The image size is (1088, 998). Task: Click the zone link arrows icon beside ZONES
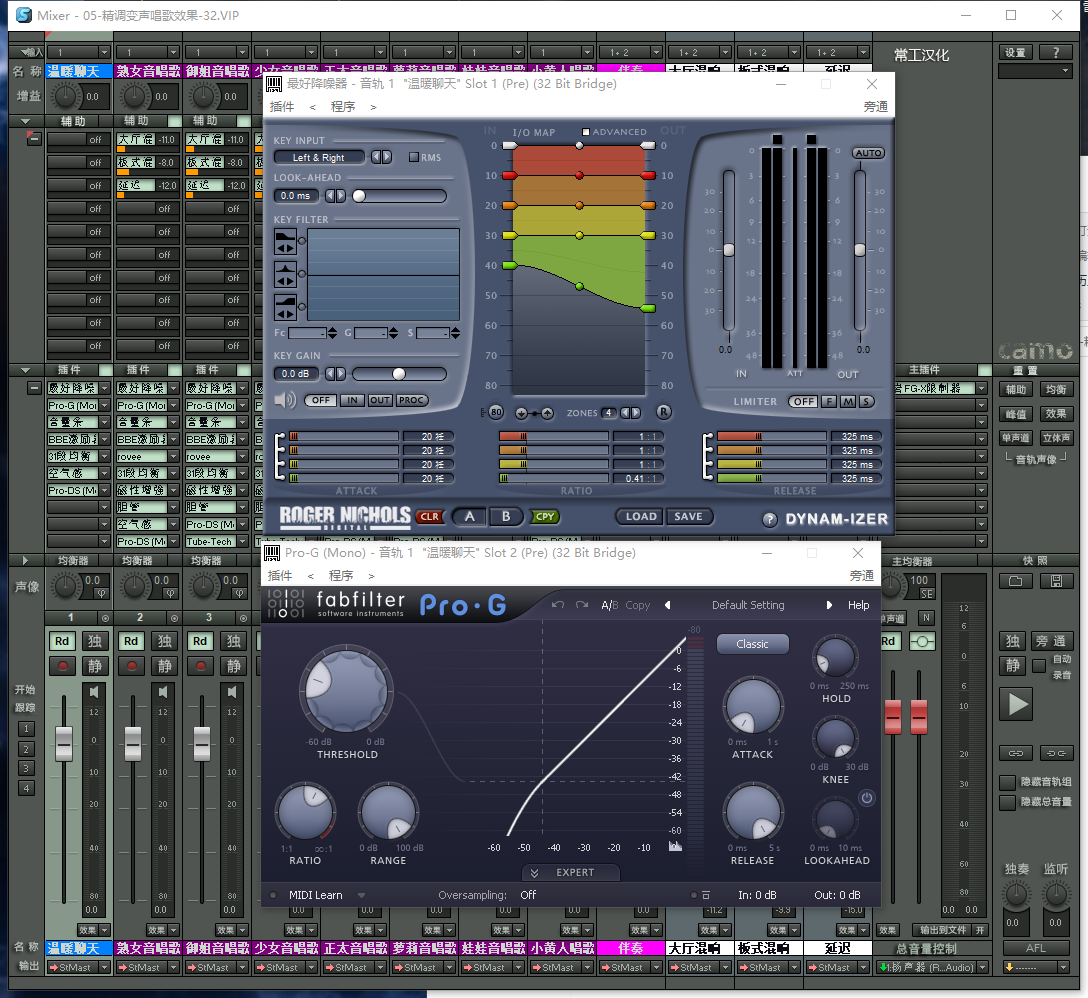534,413
